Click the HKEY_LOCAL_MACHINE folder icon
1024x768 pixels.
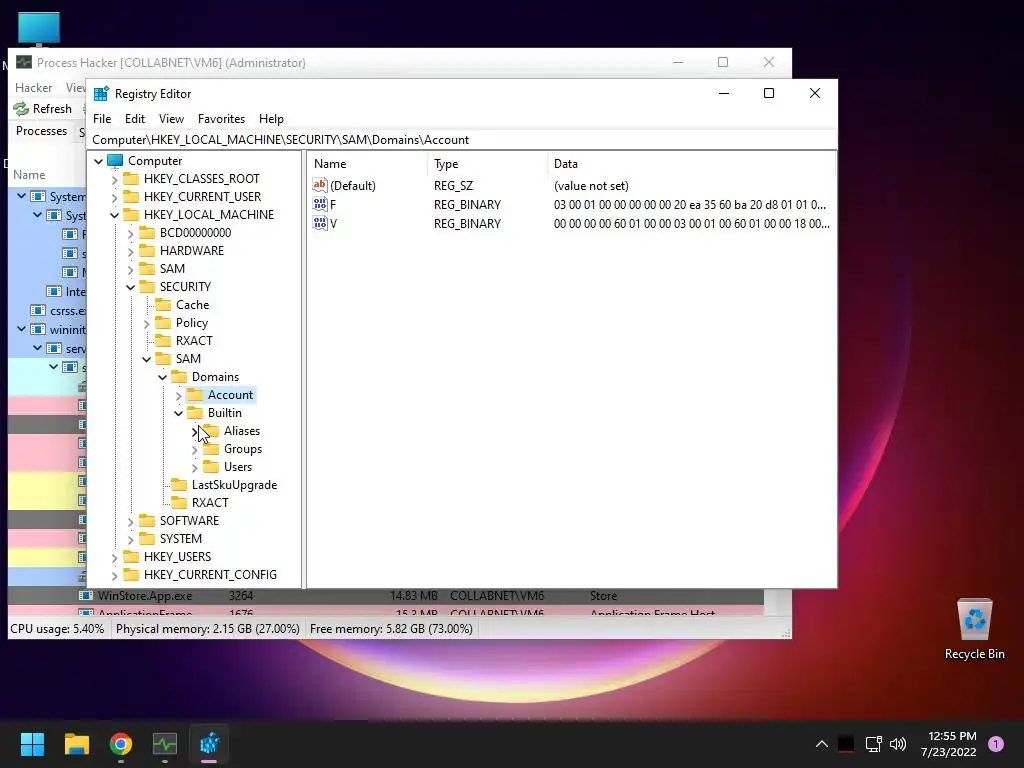131,215
